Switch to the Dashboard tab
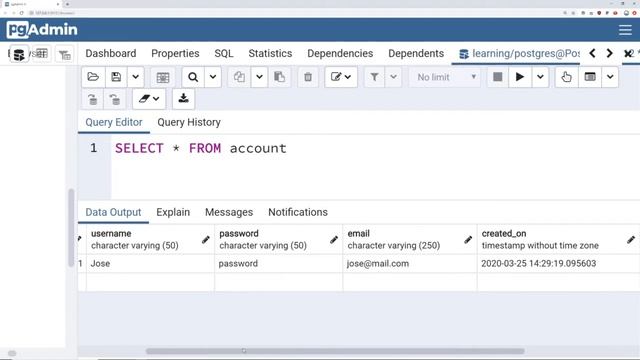Image resolution: width=640 pixels, height=360 pixels. (x=111, y=53)
